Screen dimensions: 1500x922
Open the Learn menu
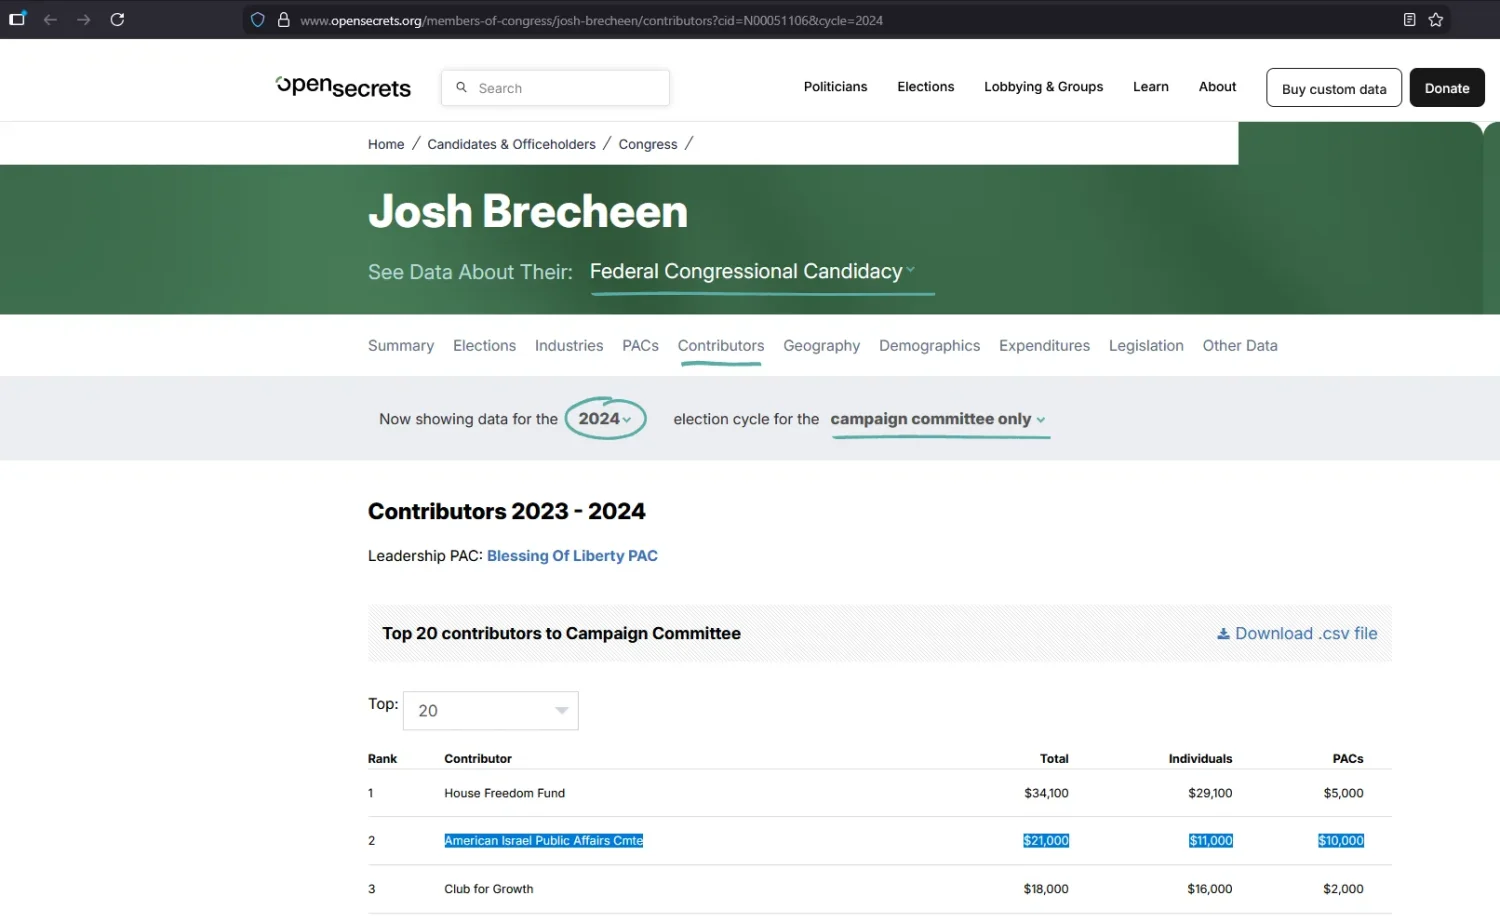[1150, 87]
